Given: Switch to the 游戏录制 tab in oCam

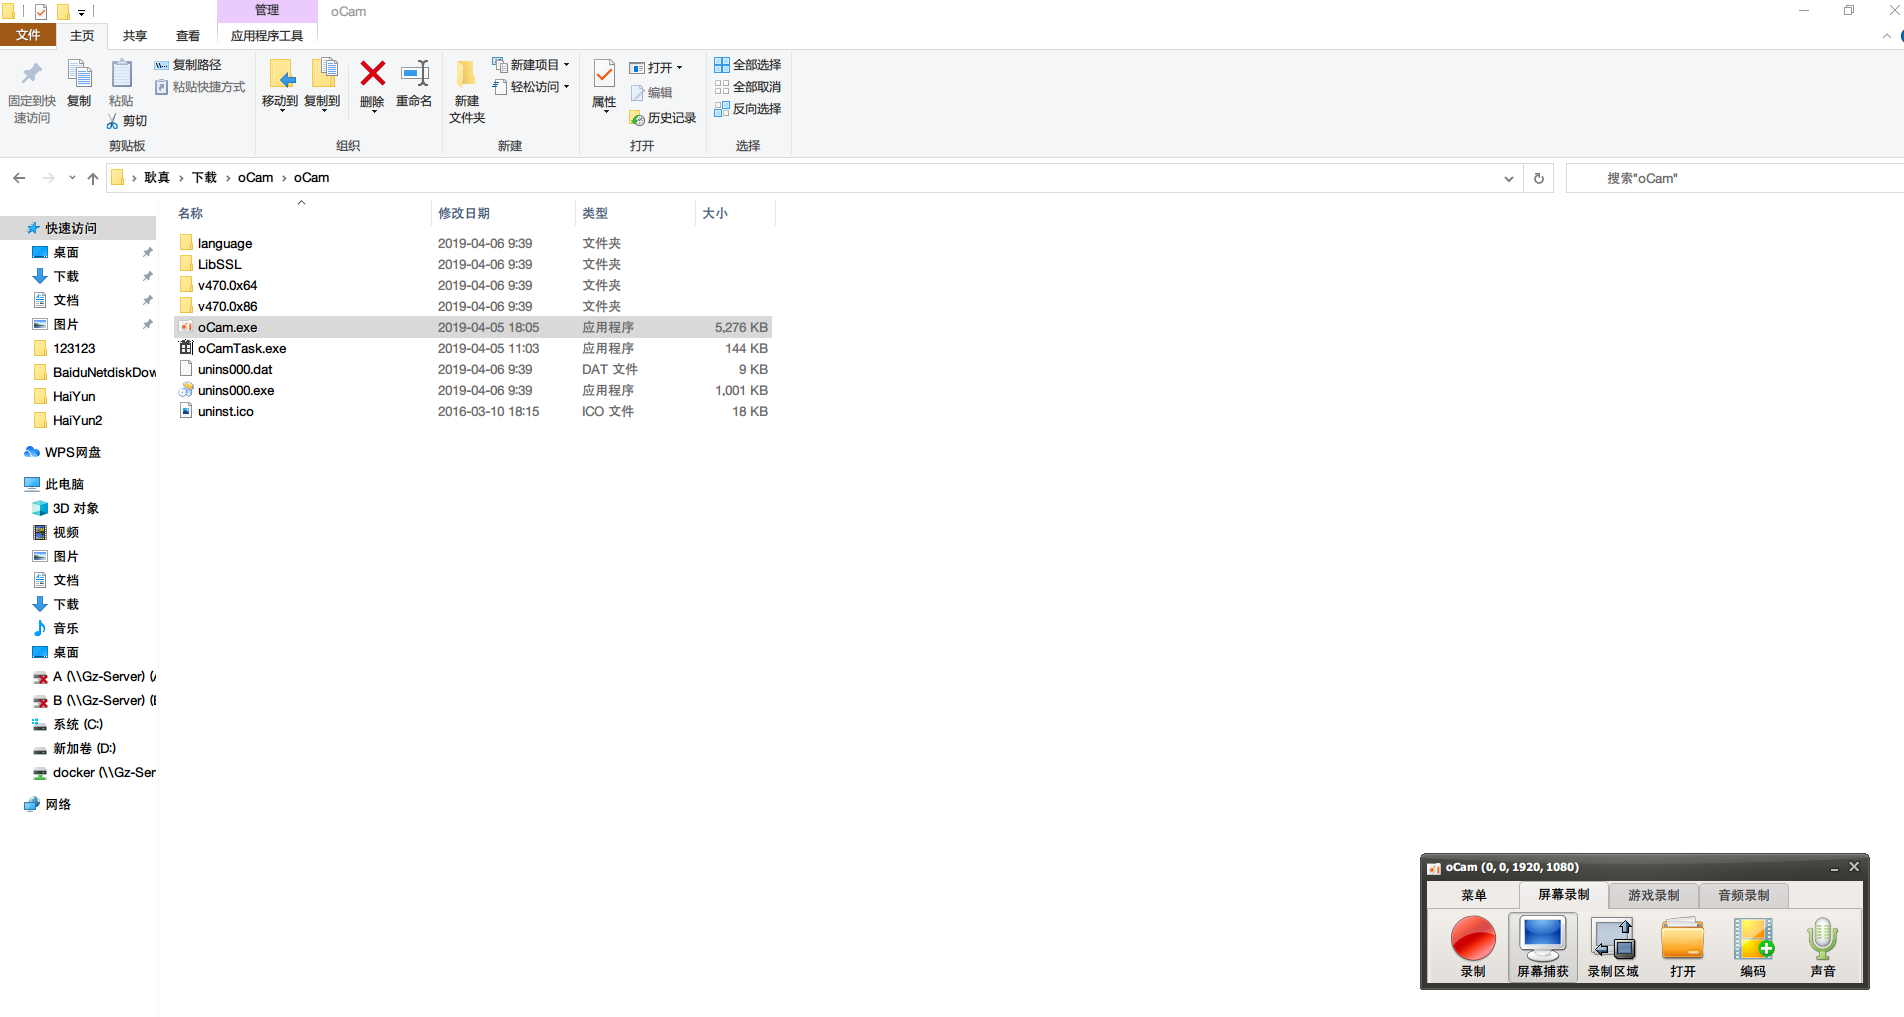Looking at the screenshot, I should click(x=1651, y=894).
